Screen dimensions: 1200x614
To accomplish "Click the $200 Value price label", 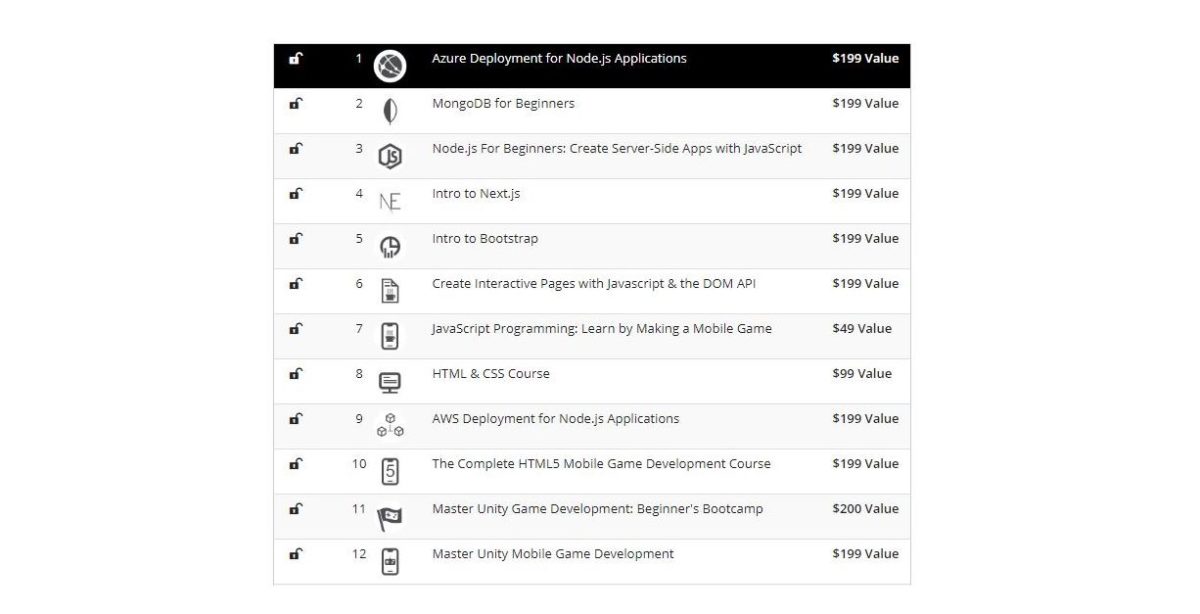I will click(865, 508).
